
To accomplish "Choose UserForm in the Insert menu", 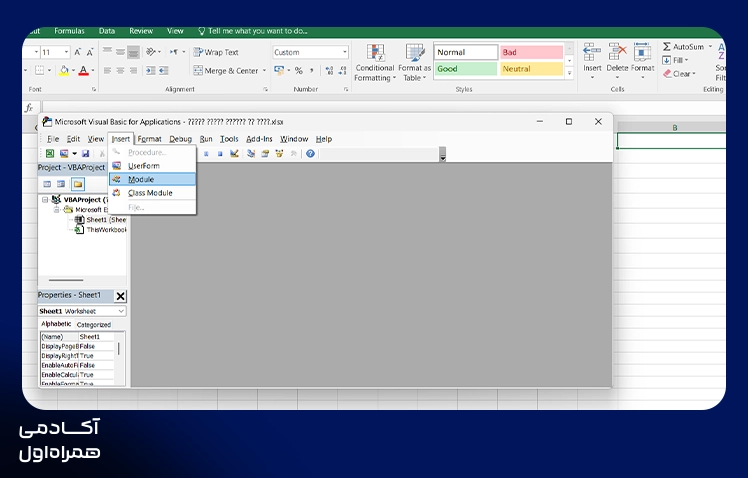I will pos(152,166).
